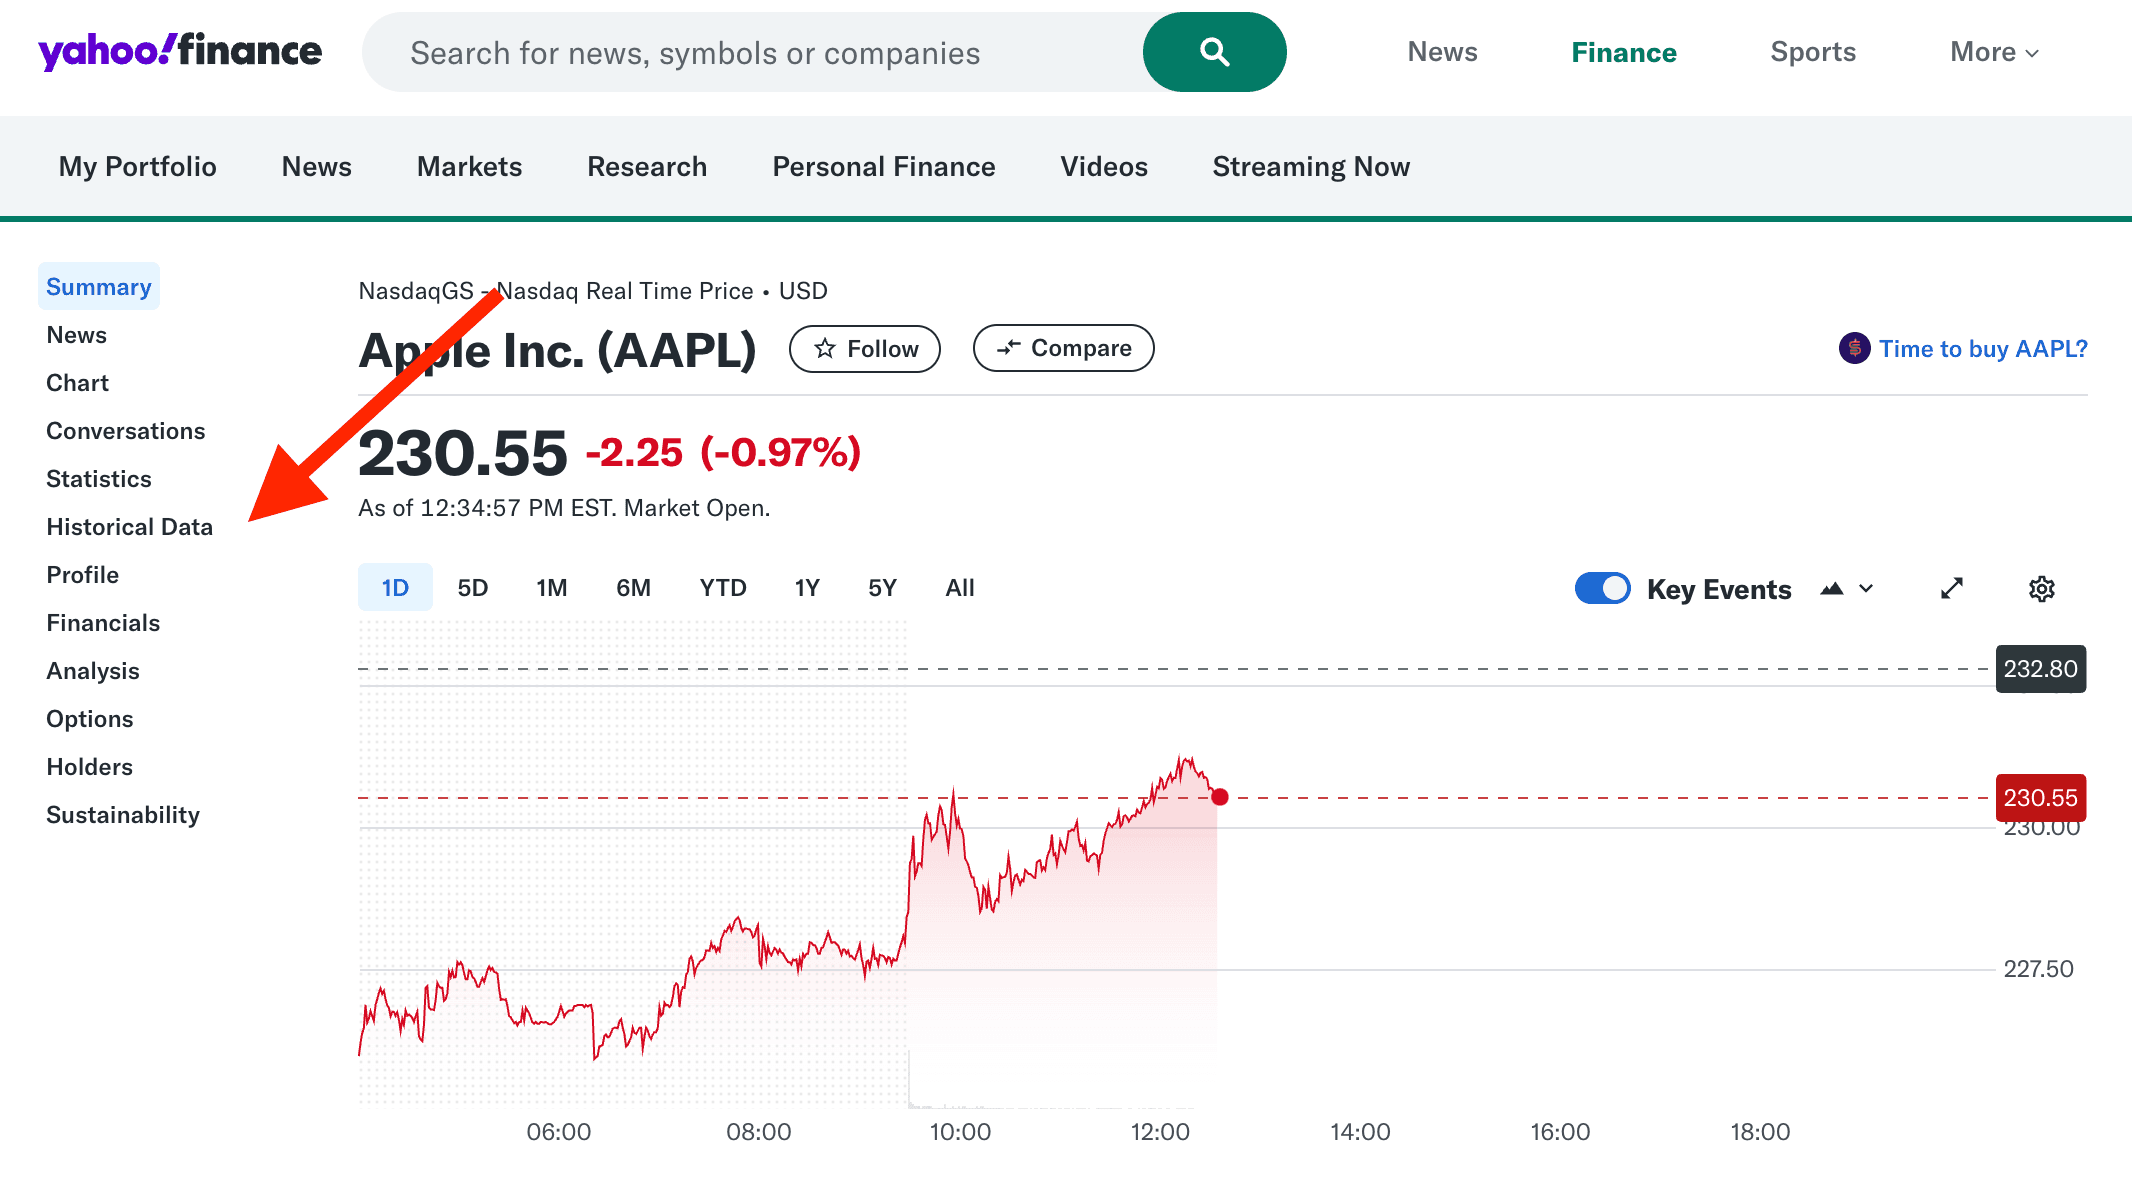The image size is (2132, 1188).
Task: Open Historical Data sidebar item
Action: [x=129, y=527]
